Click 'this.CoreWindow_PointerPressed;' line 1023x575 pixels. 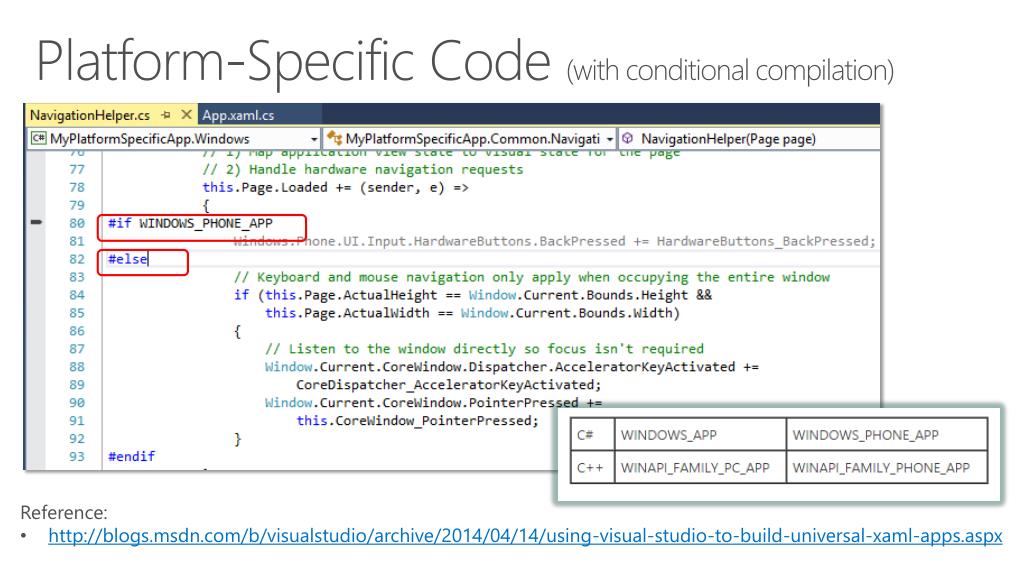click(418, 421)
